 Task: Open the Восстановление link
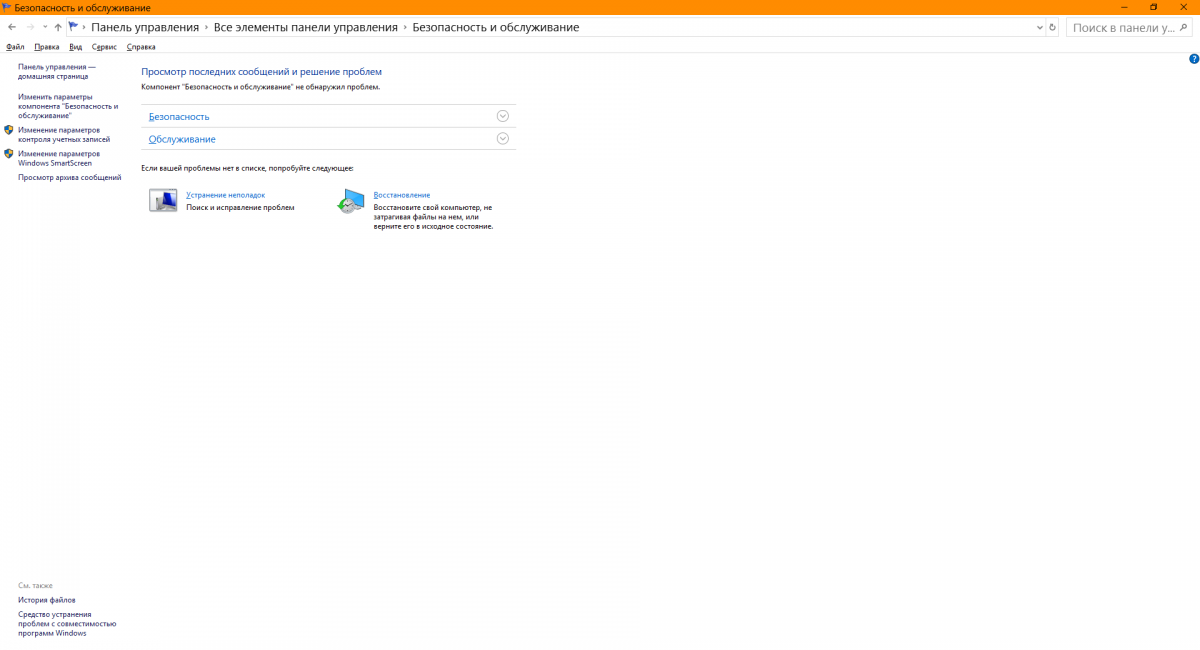[x=402, y=195]
